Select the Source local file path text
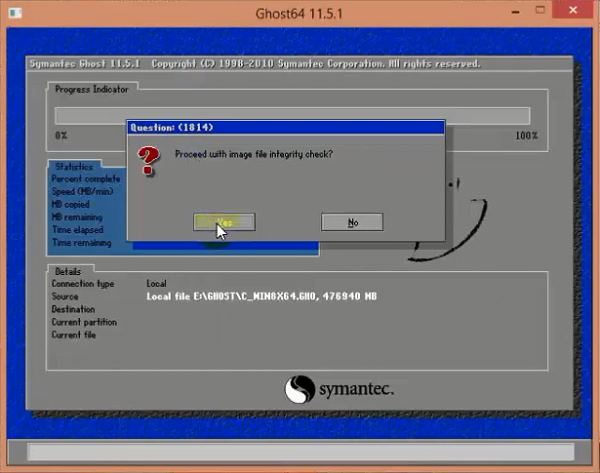 (x=262, y=296)
